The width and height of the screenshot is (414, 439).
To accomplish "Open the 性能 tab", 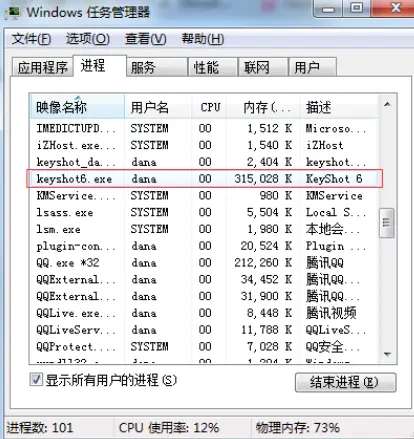I will click(213, 67).
